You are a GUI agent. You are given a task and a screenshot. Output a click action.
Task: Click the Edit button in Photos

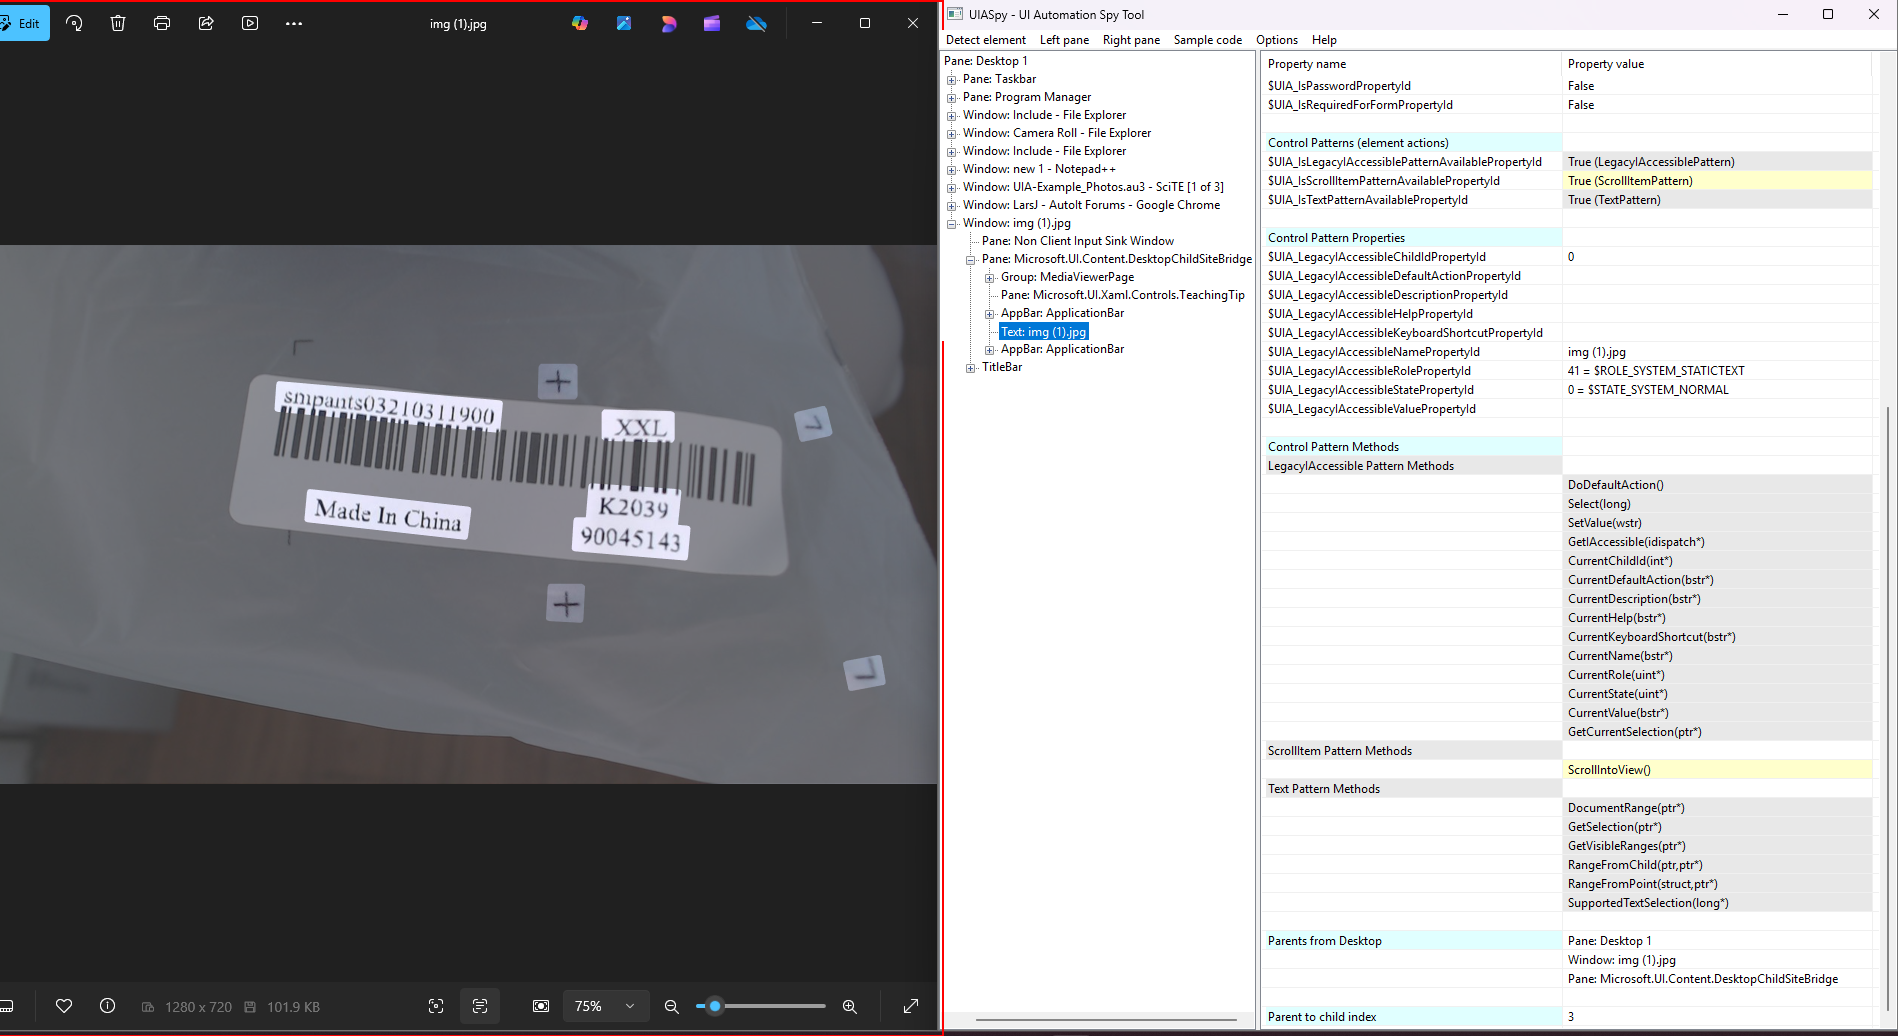[x=23, y=23]
